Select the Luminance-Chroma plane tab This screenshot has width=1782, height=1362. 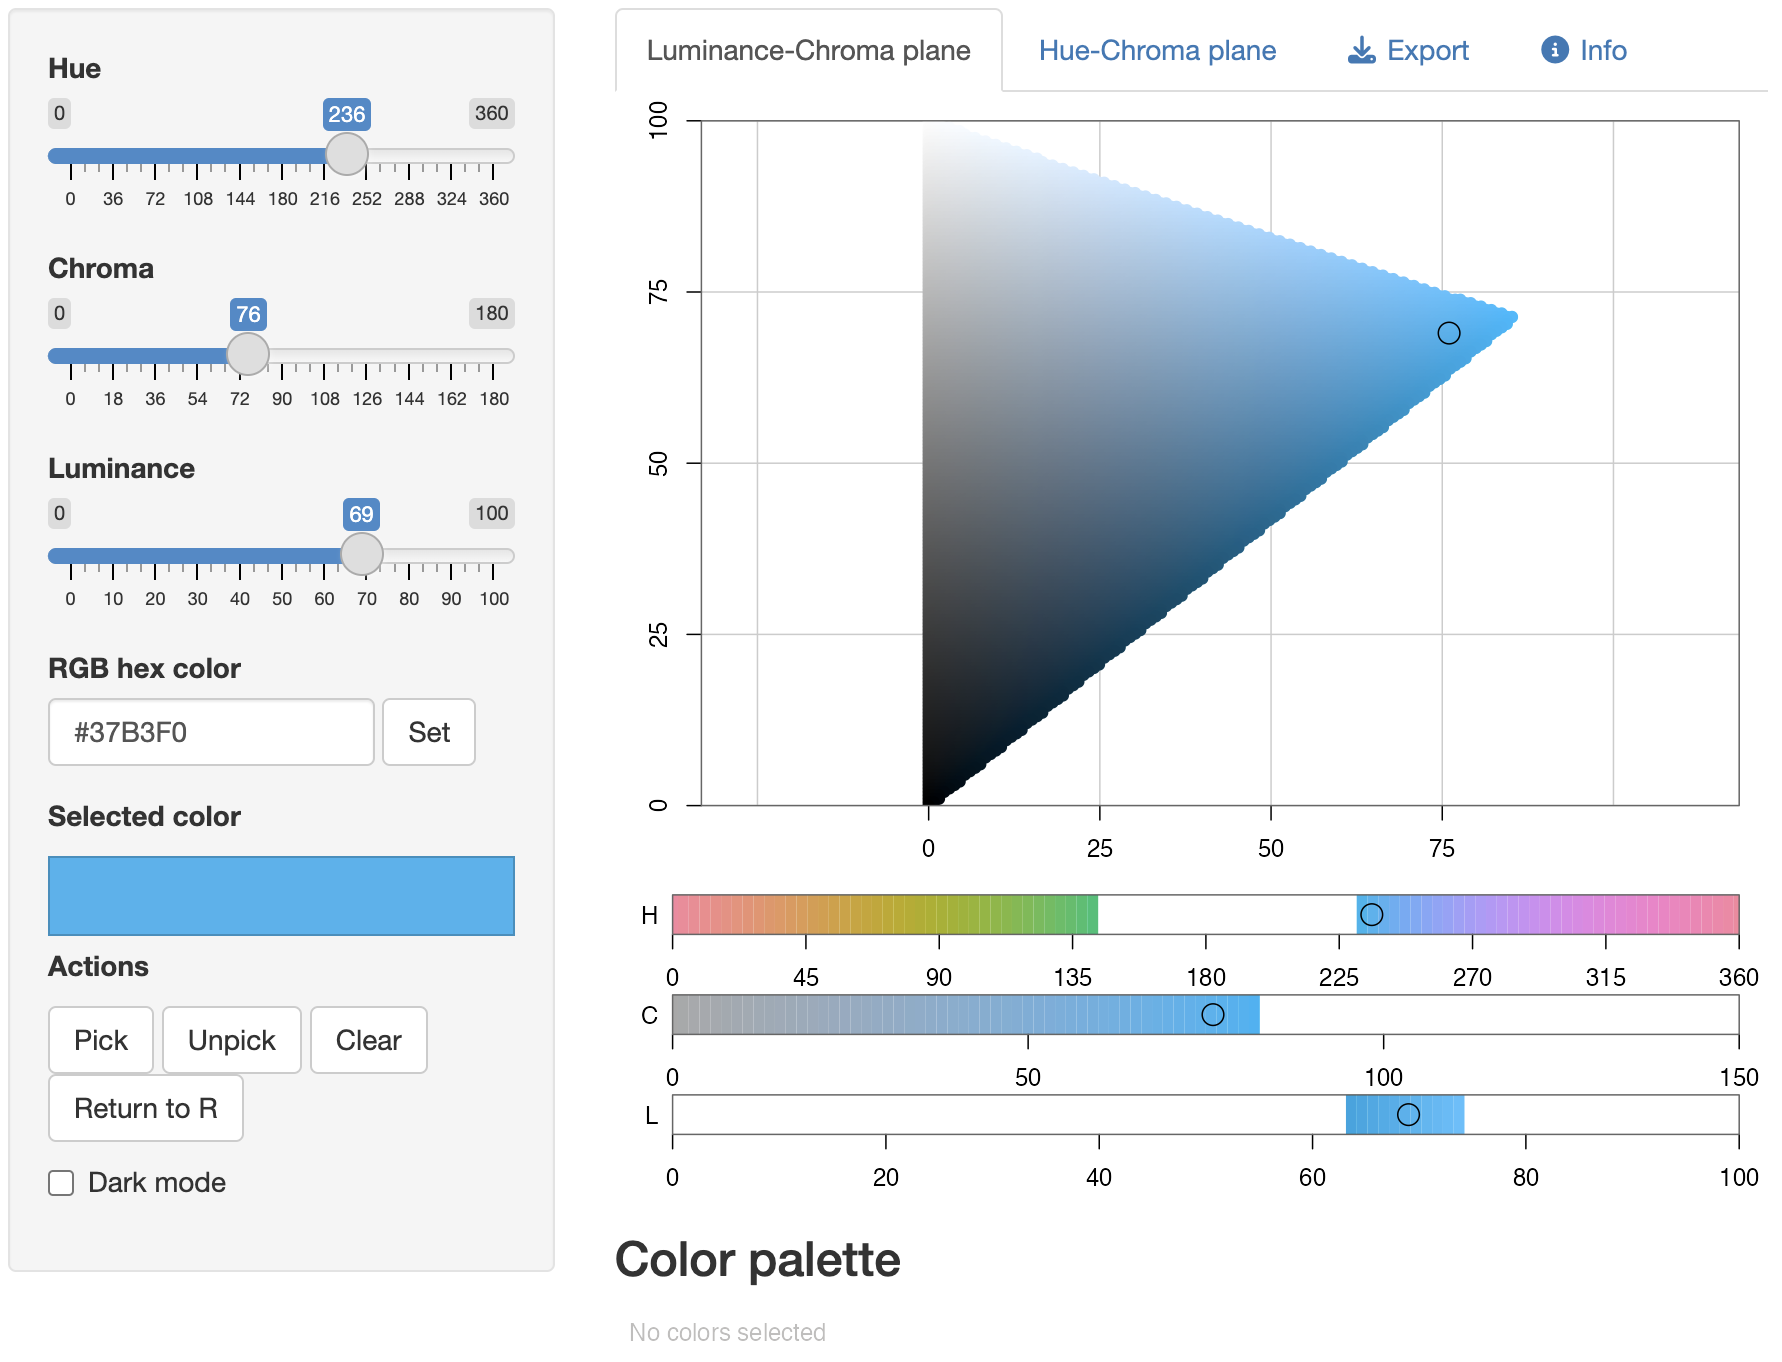(x=808, y=51)
